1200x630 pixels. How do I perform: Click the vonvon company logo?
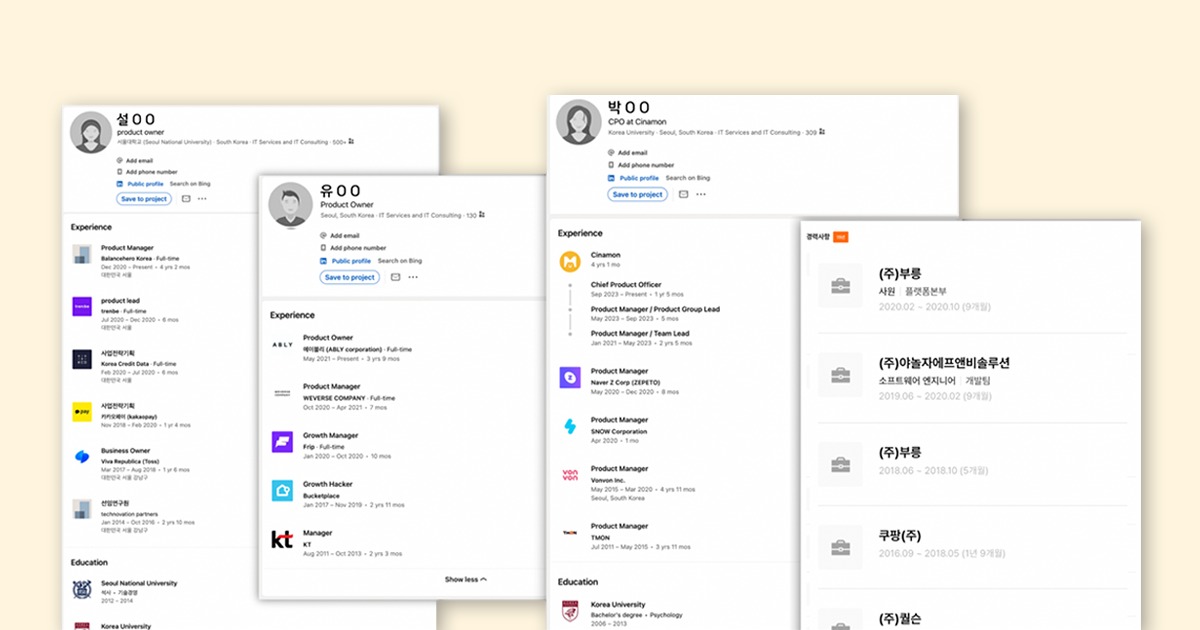pos(570,476)
